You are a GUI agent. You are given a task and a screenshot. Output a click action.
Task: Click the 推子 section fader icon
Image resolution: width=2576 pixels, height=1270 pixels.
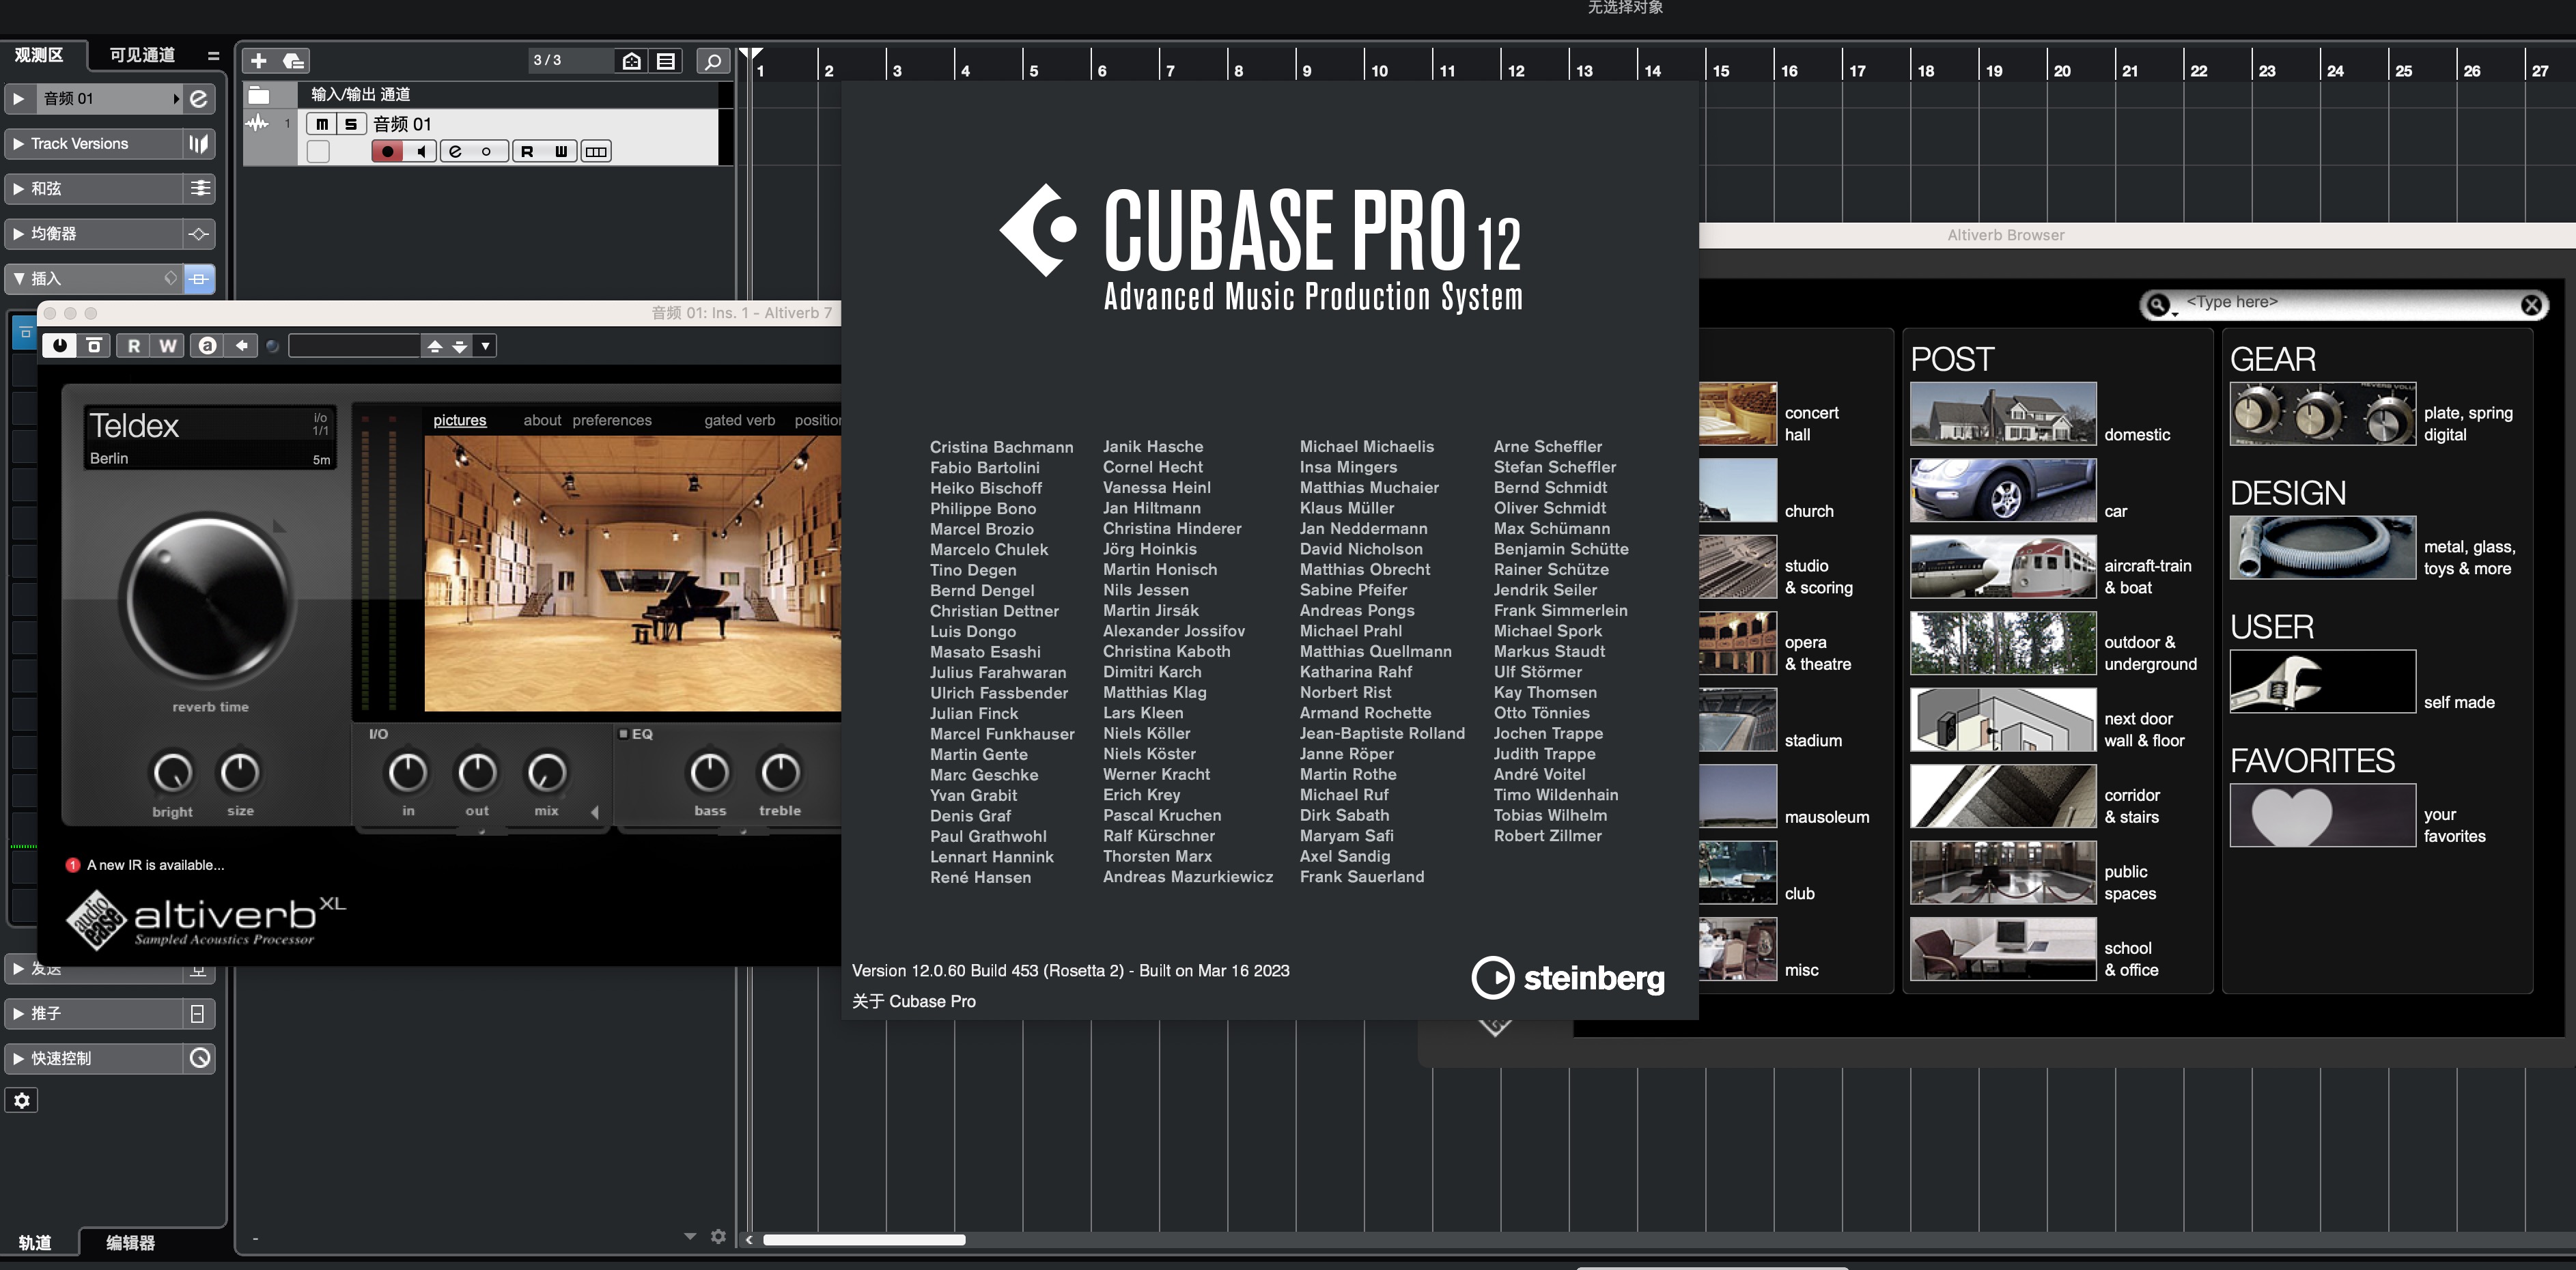click(x=198, y=1013)
